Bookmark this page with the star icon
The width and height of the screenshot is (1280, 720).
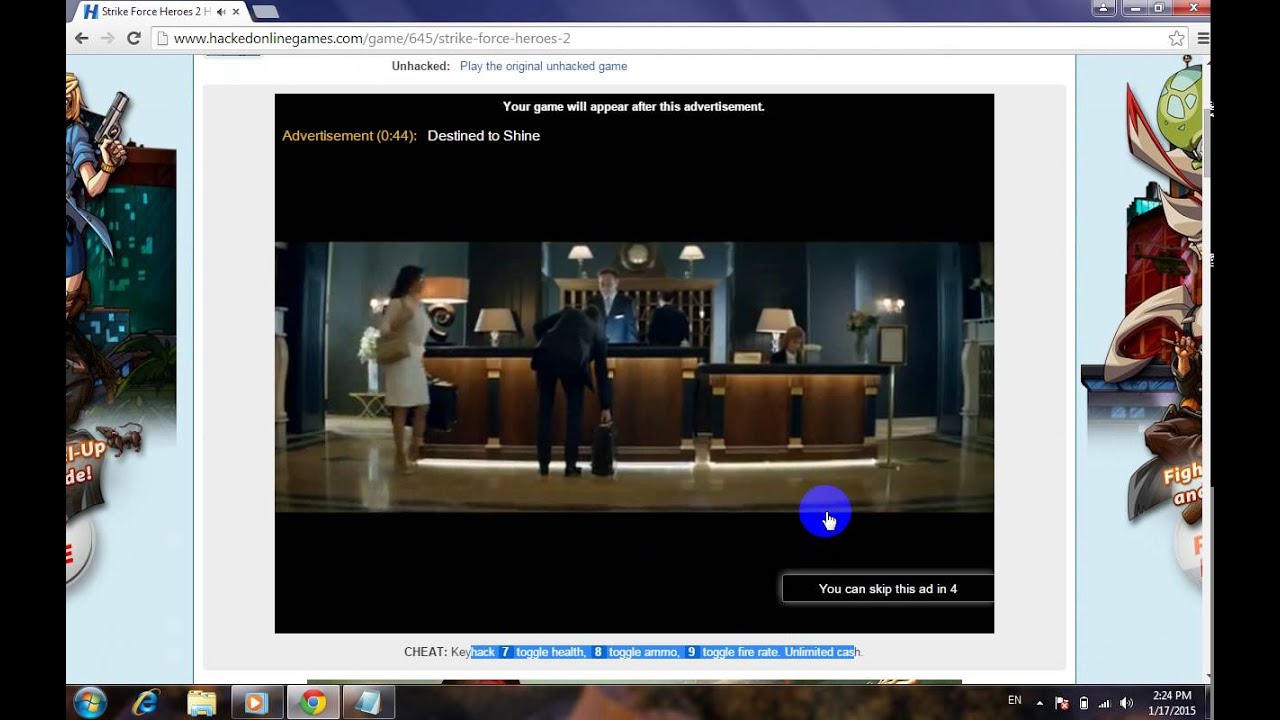pos(1177,38)
